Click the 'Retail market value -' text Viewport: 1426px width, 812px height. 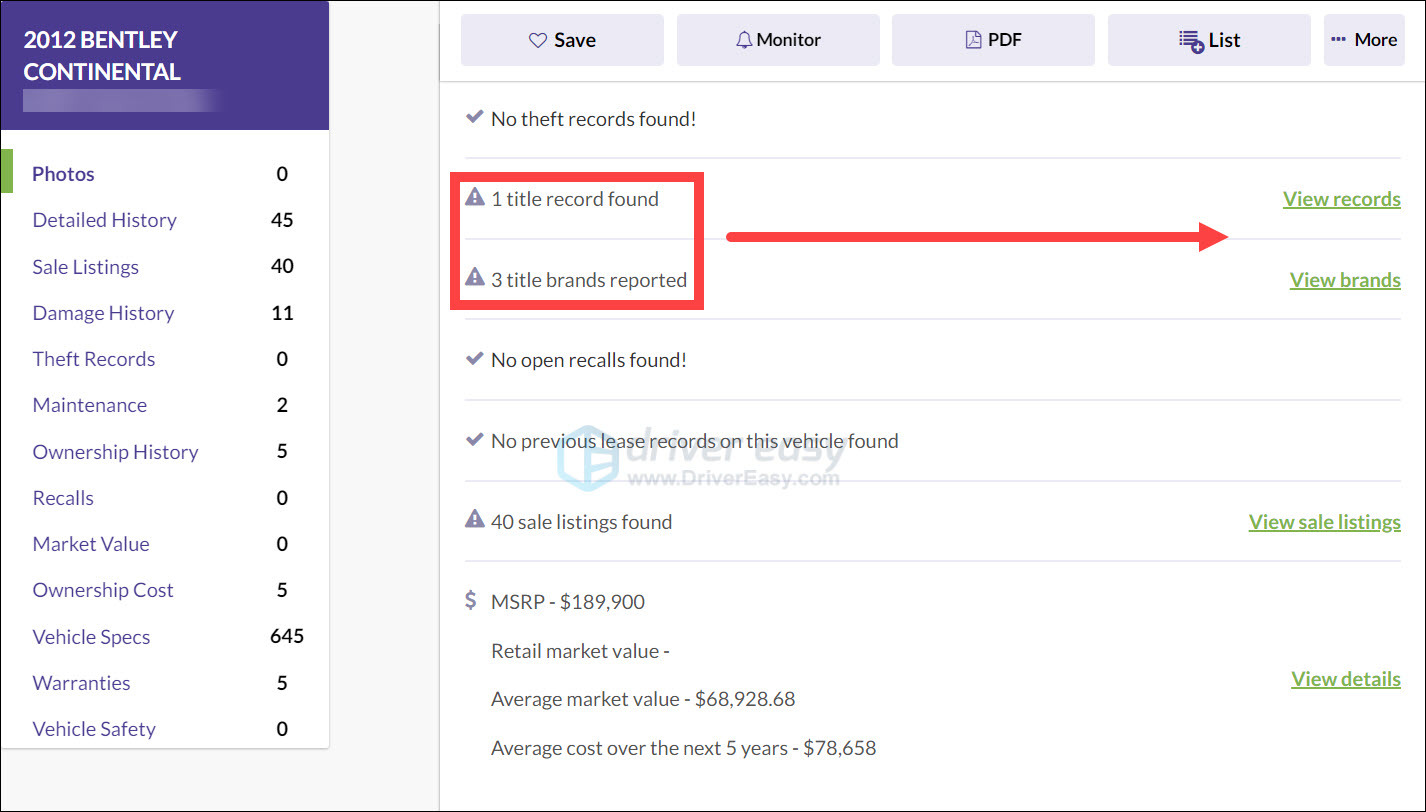click(580, 651)
